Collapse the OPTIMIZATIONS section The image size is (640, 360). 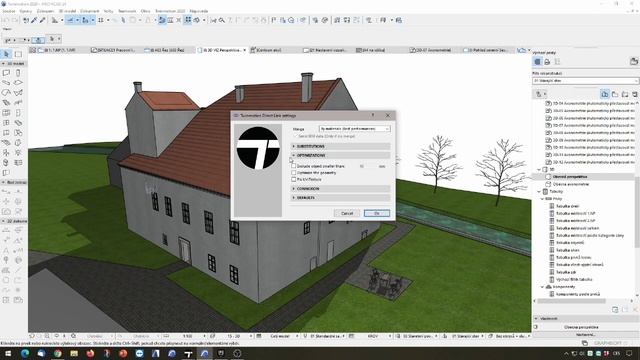click(x=341, y=156)
